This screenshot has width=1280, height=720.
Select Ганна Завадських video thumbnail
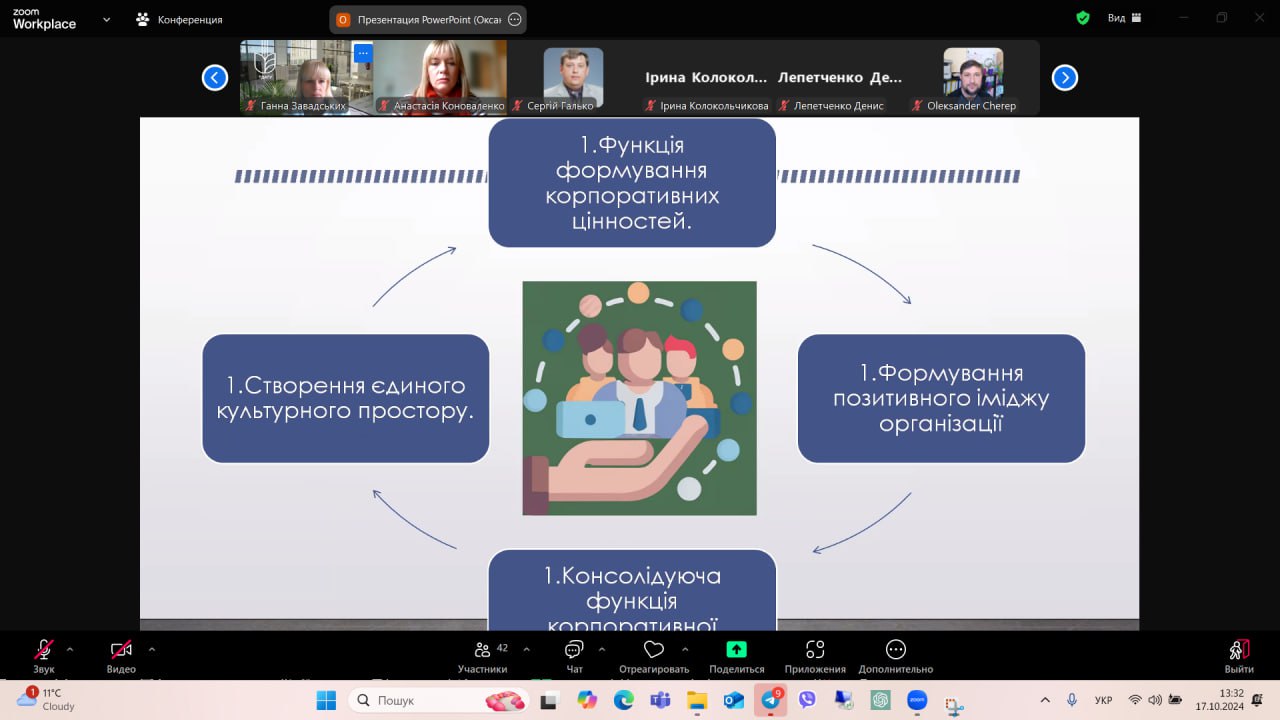click(x=307, y=77)
